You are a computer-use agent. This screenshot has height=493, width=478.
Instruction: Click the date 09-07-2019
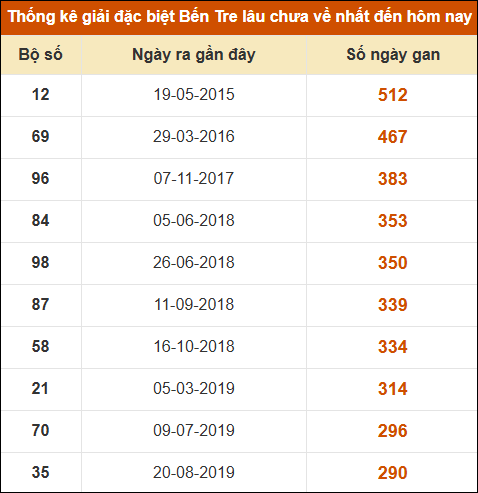(194, 431)
